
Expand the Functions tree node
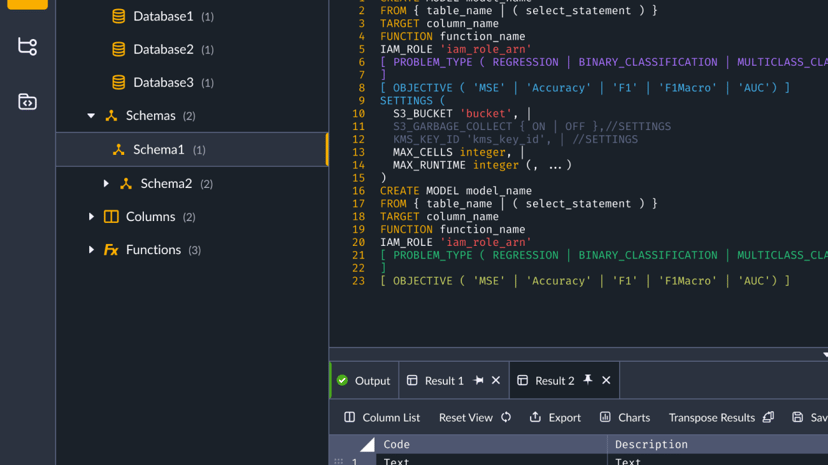pos(91,250)
